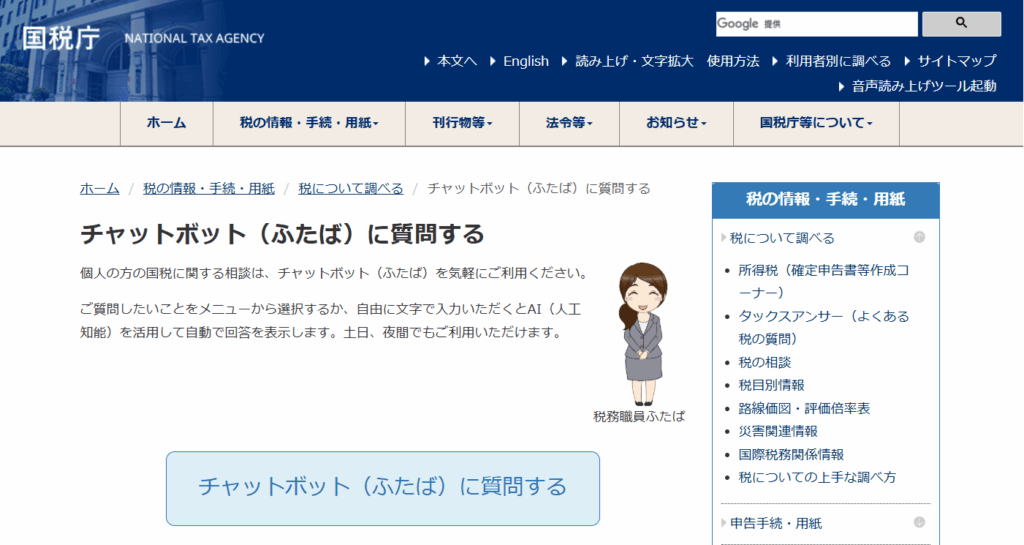Launch 音声読み上げツール起動 link
This screenshot has height=545, width=1024.
pyautogui.click(x=924, y=86)
